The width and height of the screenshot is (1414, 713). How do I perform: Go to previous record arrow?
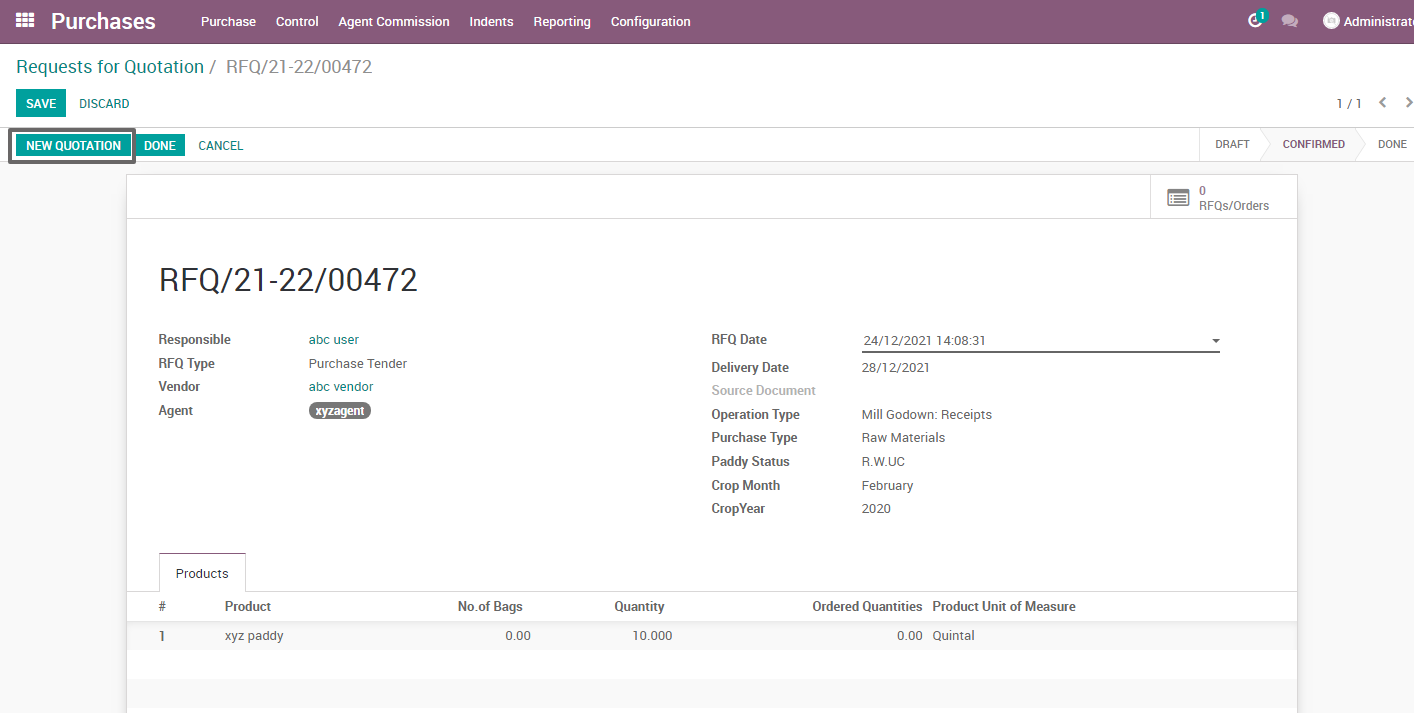[1382, 103]
